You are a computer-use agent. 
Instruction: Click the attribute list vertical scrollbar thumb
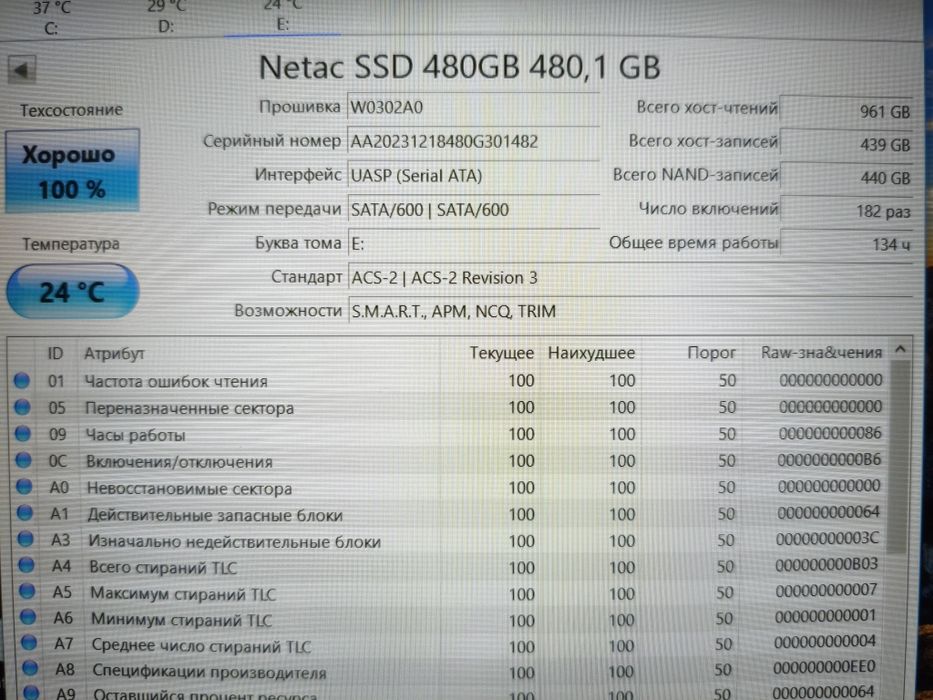(900, 455)
